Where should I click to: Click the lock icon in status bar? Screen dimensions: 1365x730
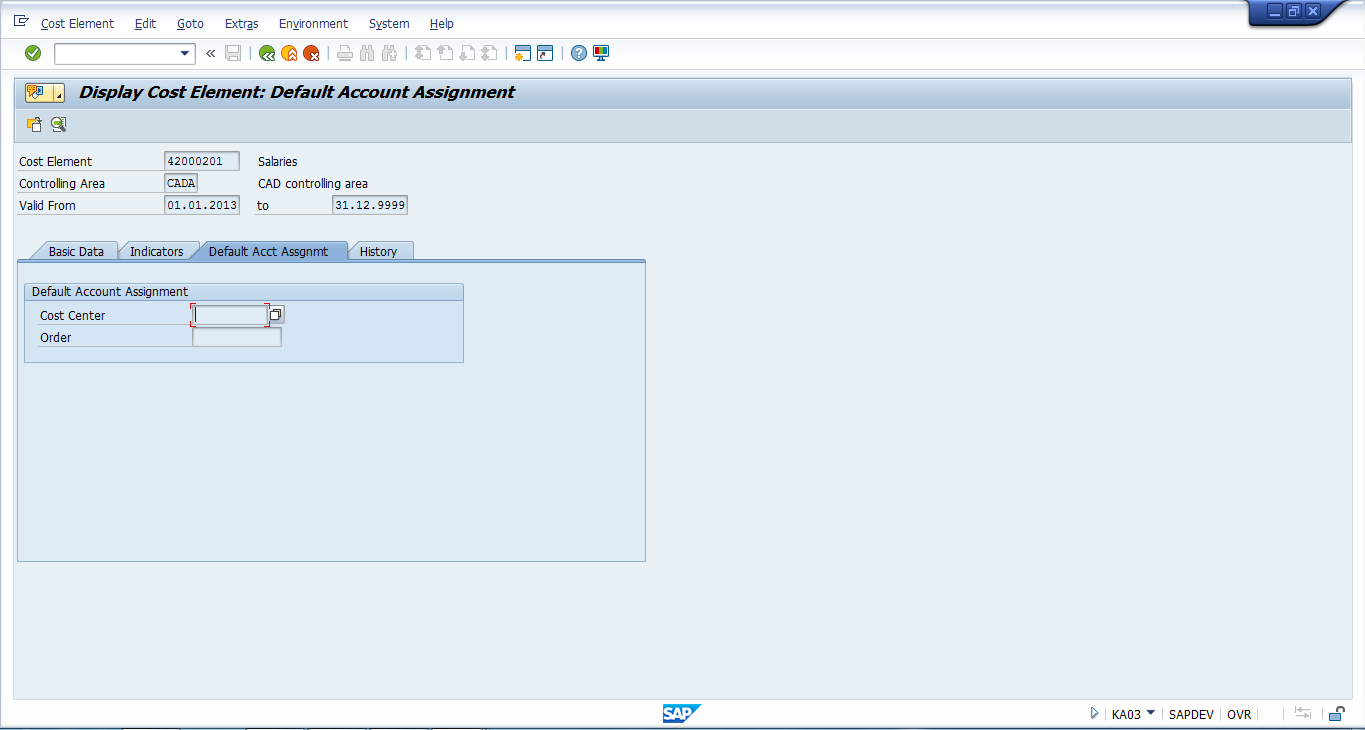[x=1336, y=713]
